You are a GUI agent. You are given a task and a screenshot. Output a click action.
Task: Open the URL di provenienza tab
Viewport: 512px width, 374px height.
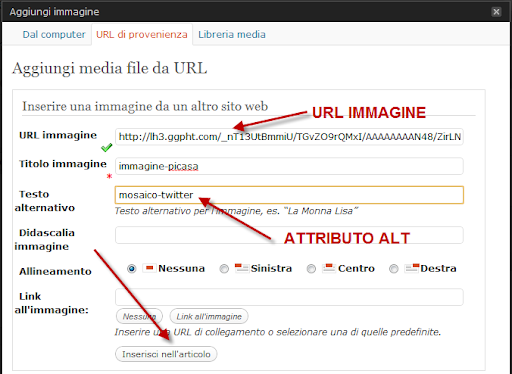[142, 34]
